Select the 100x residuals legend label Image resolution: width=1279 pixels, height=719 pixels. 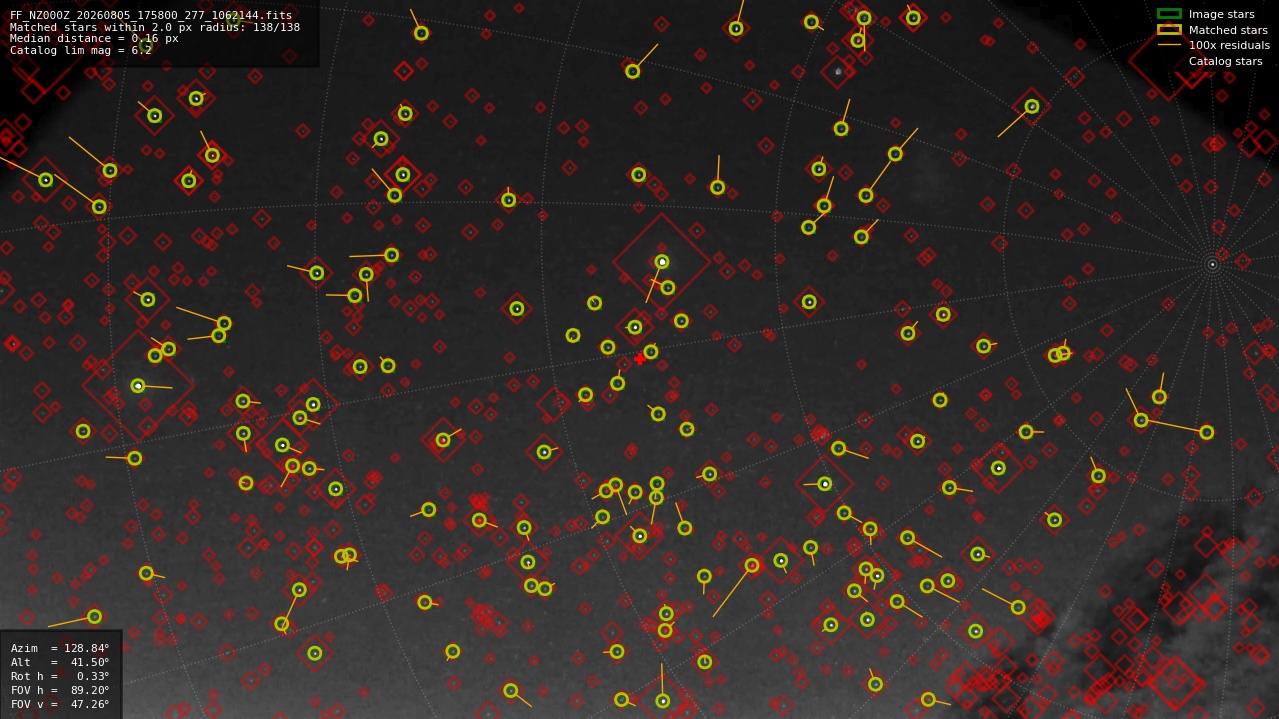coord(1229,46)
